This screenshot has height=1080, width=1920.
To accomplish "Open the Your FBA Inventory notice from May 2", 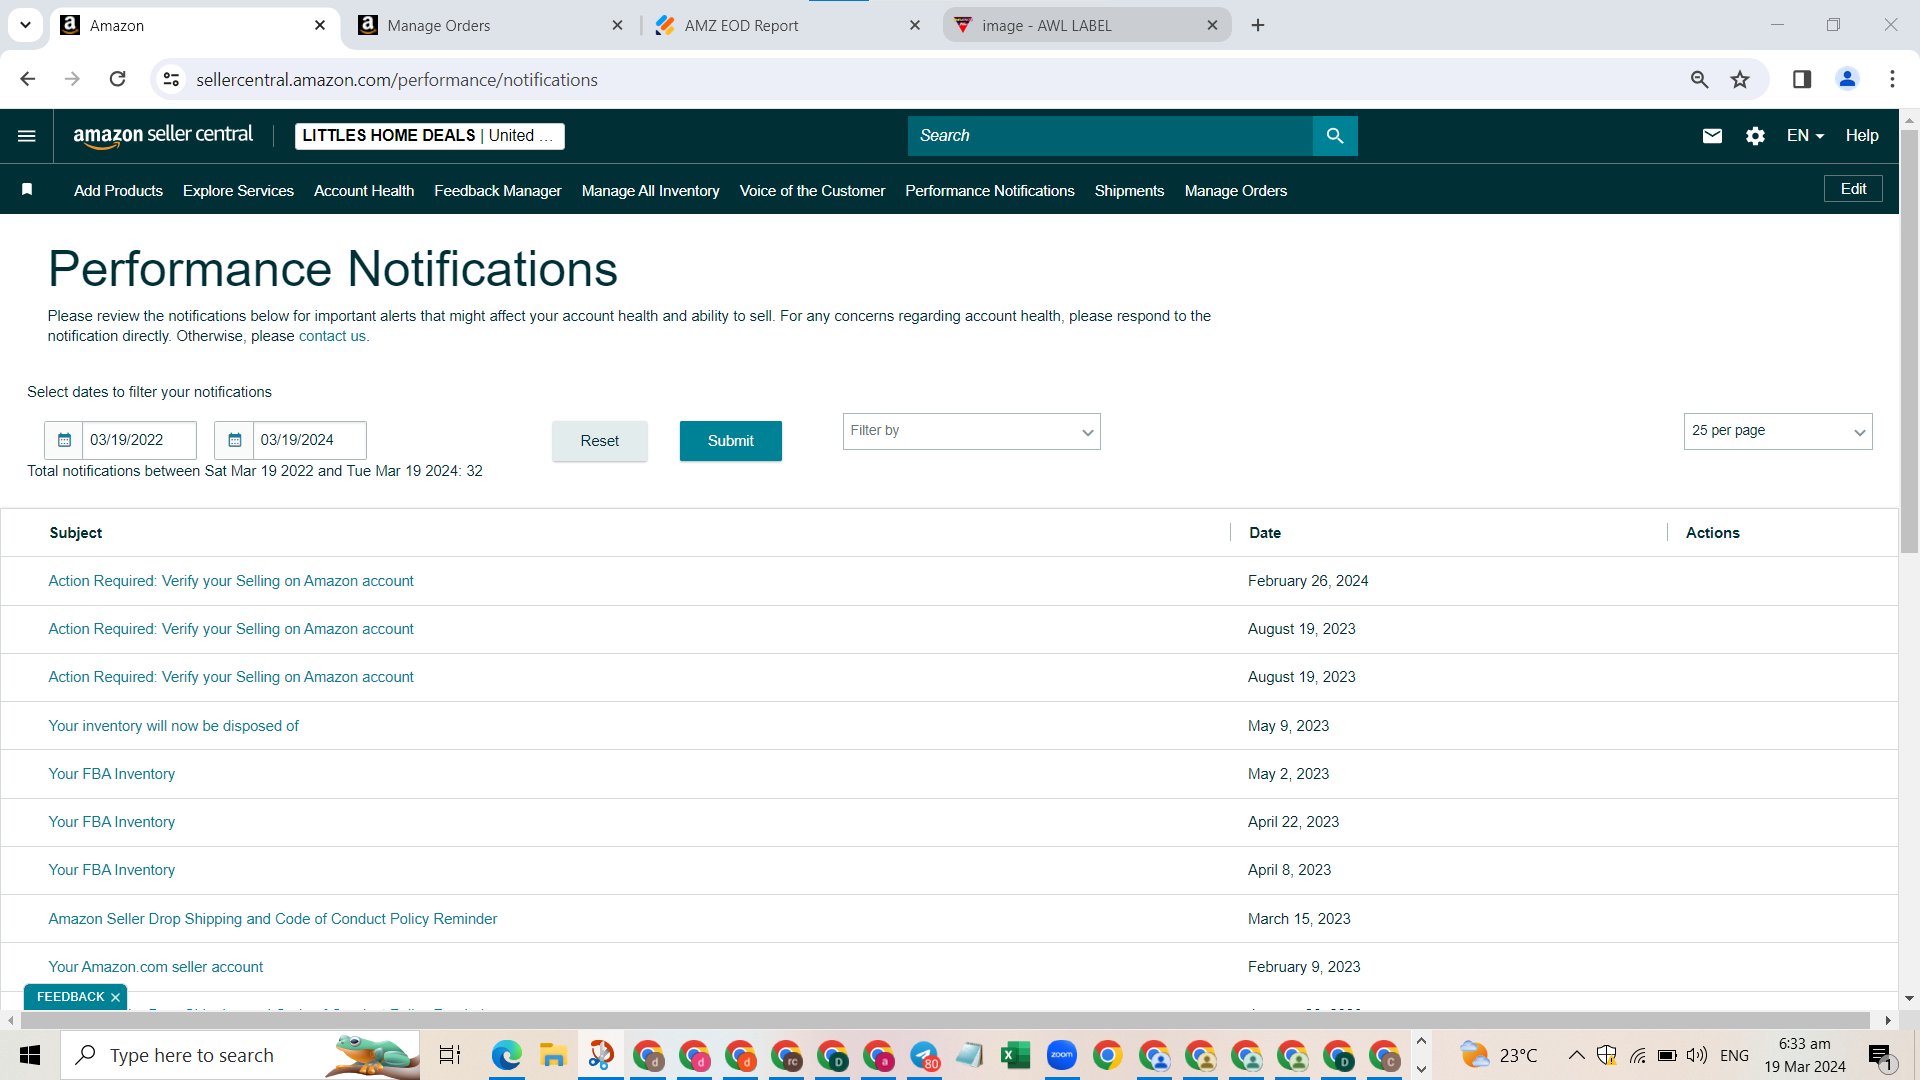I will pos(112,774).
